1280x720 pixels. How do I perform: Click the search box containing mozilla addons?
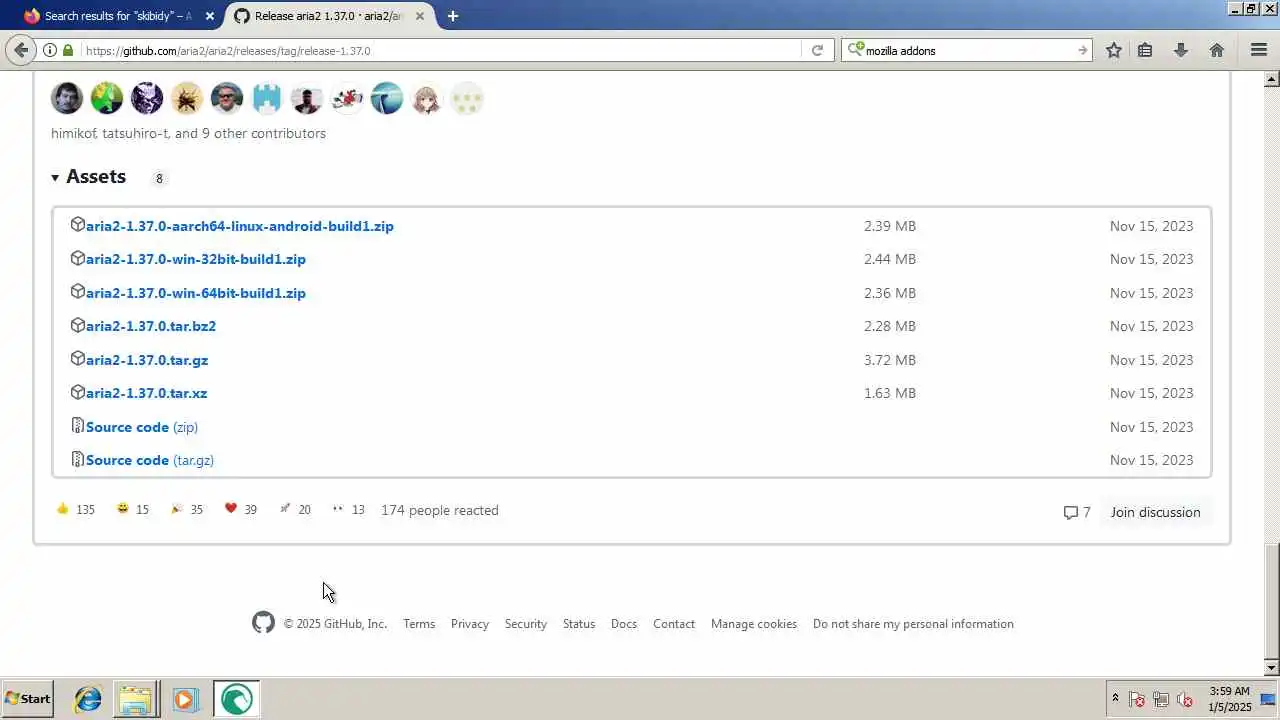point(967,50)
